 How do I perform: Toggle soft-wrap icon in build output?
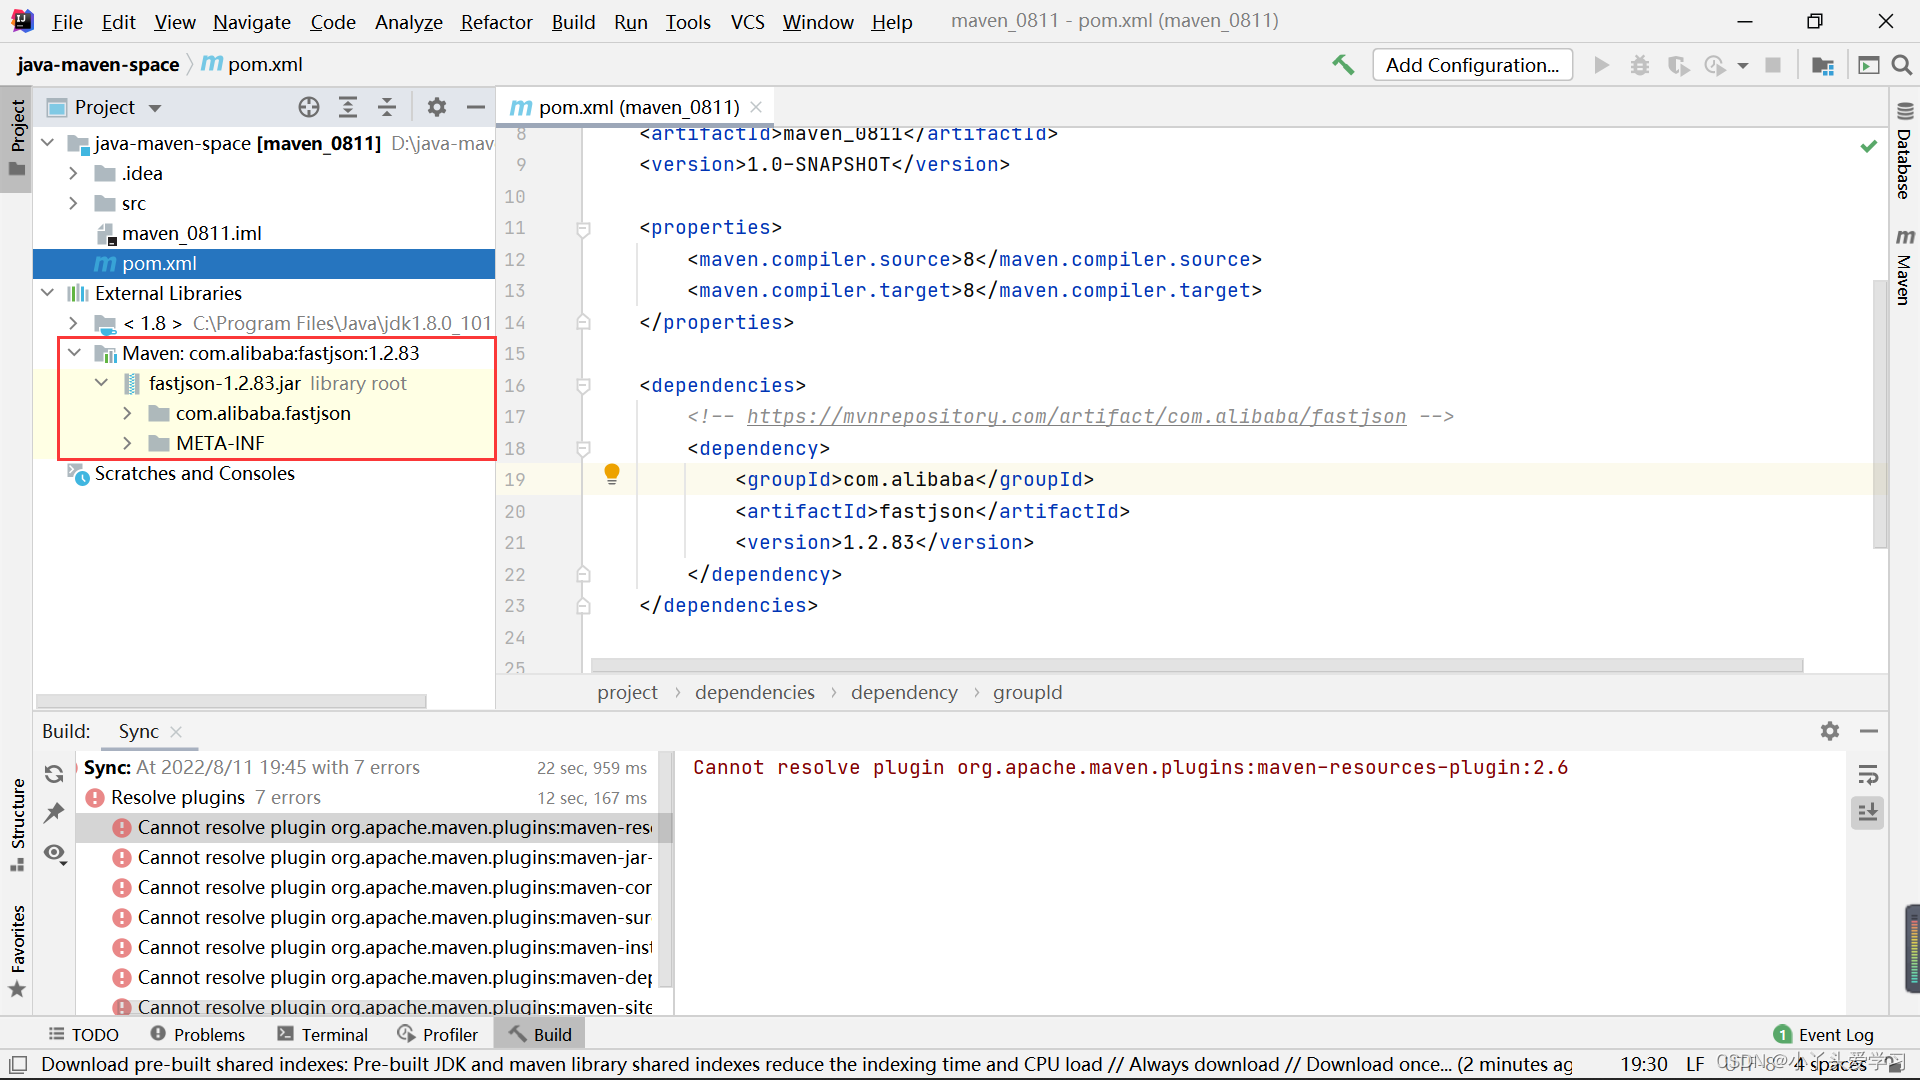tap(1868, 774)
